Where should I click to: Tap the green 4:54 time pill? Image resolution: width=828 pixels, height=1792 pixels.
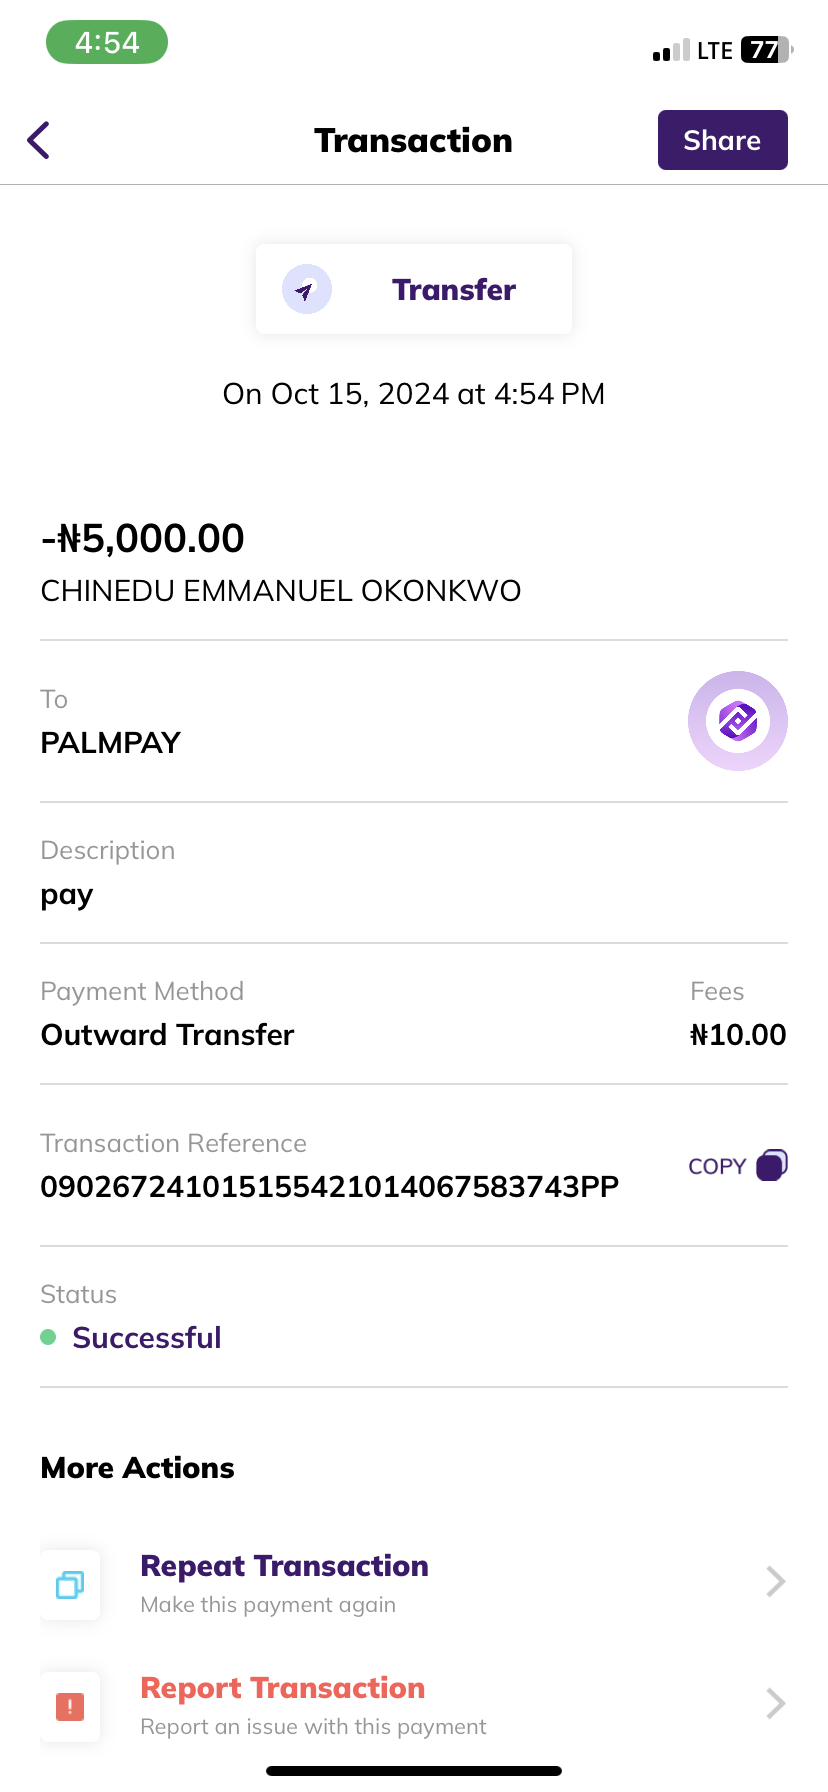[x=107, y=43]
